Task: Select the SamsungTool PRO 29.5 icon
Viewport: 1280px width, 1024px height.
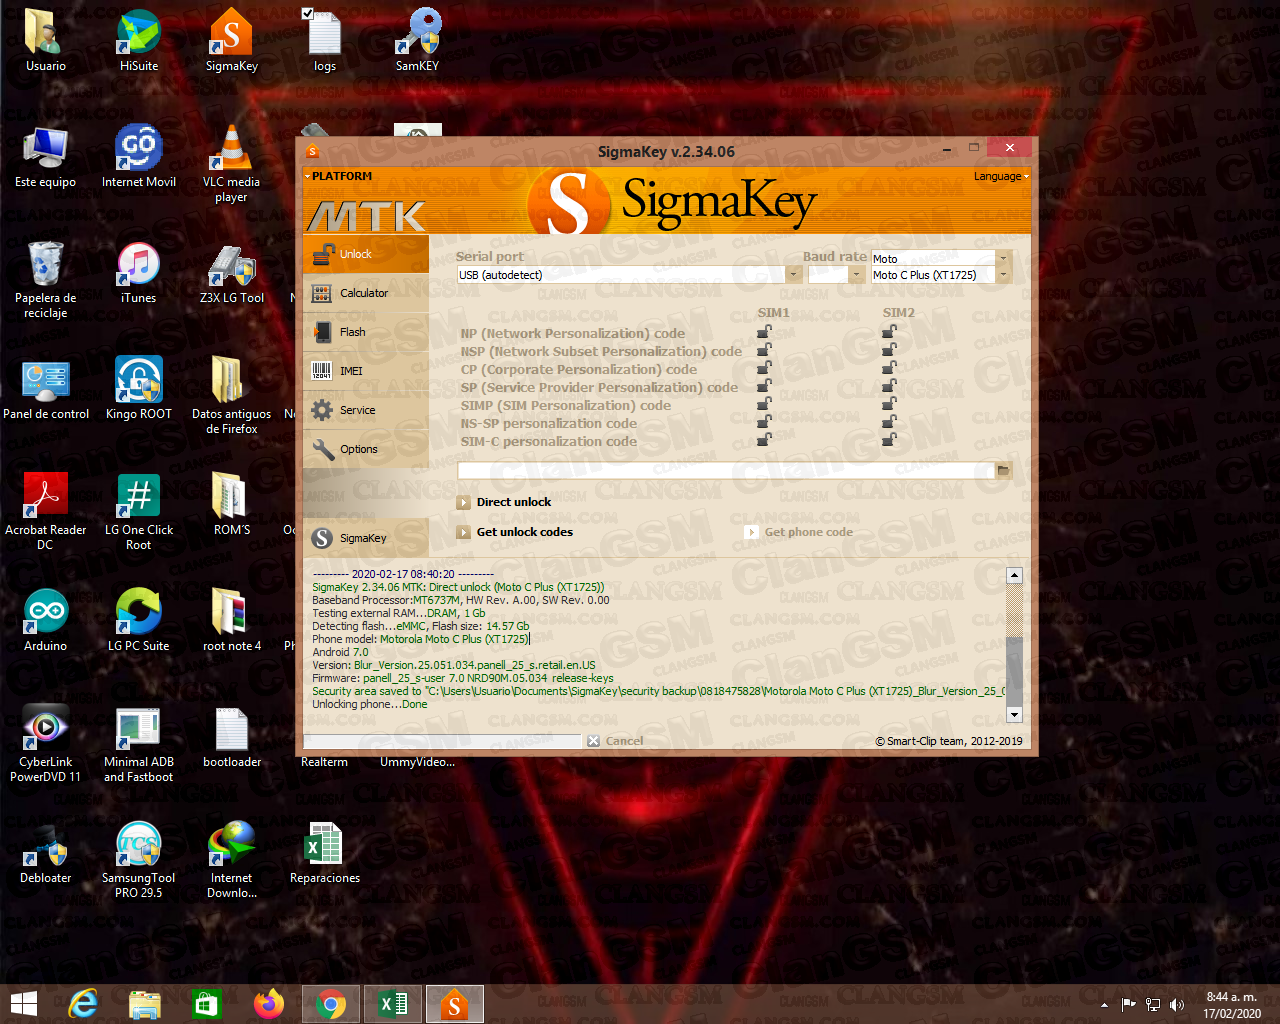Action: pyautogui.click(x=139, y=861)
